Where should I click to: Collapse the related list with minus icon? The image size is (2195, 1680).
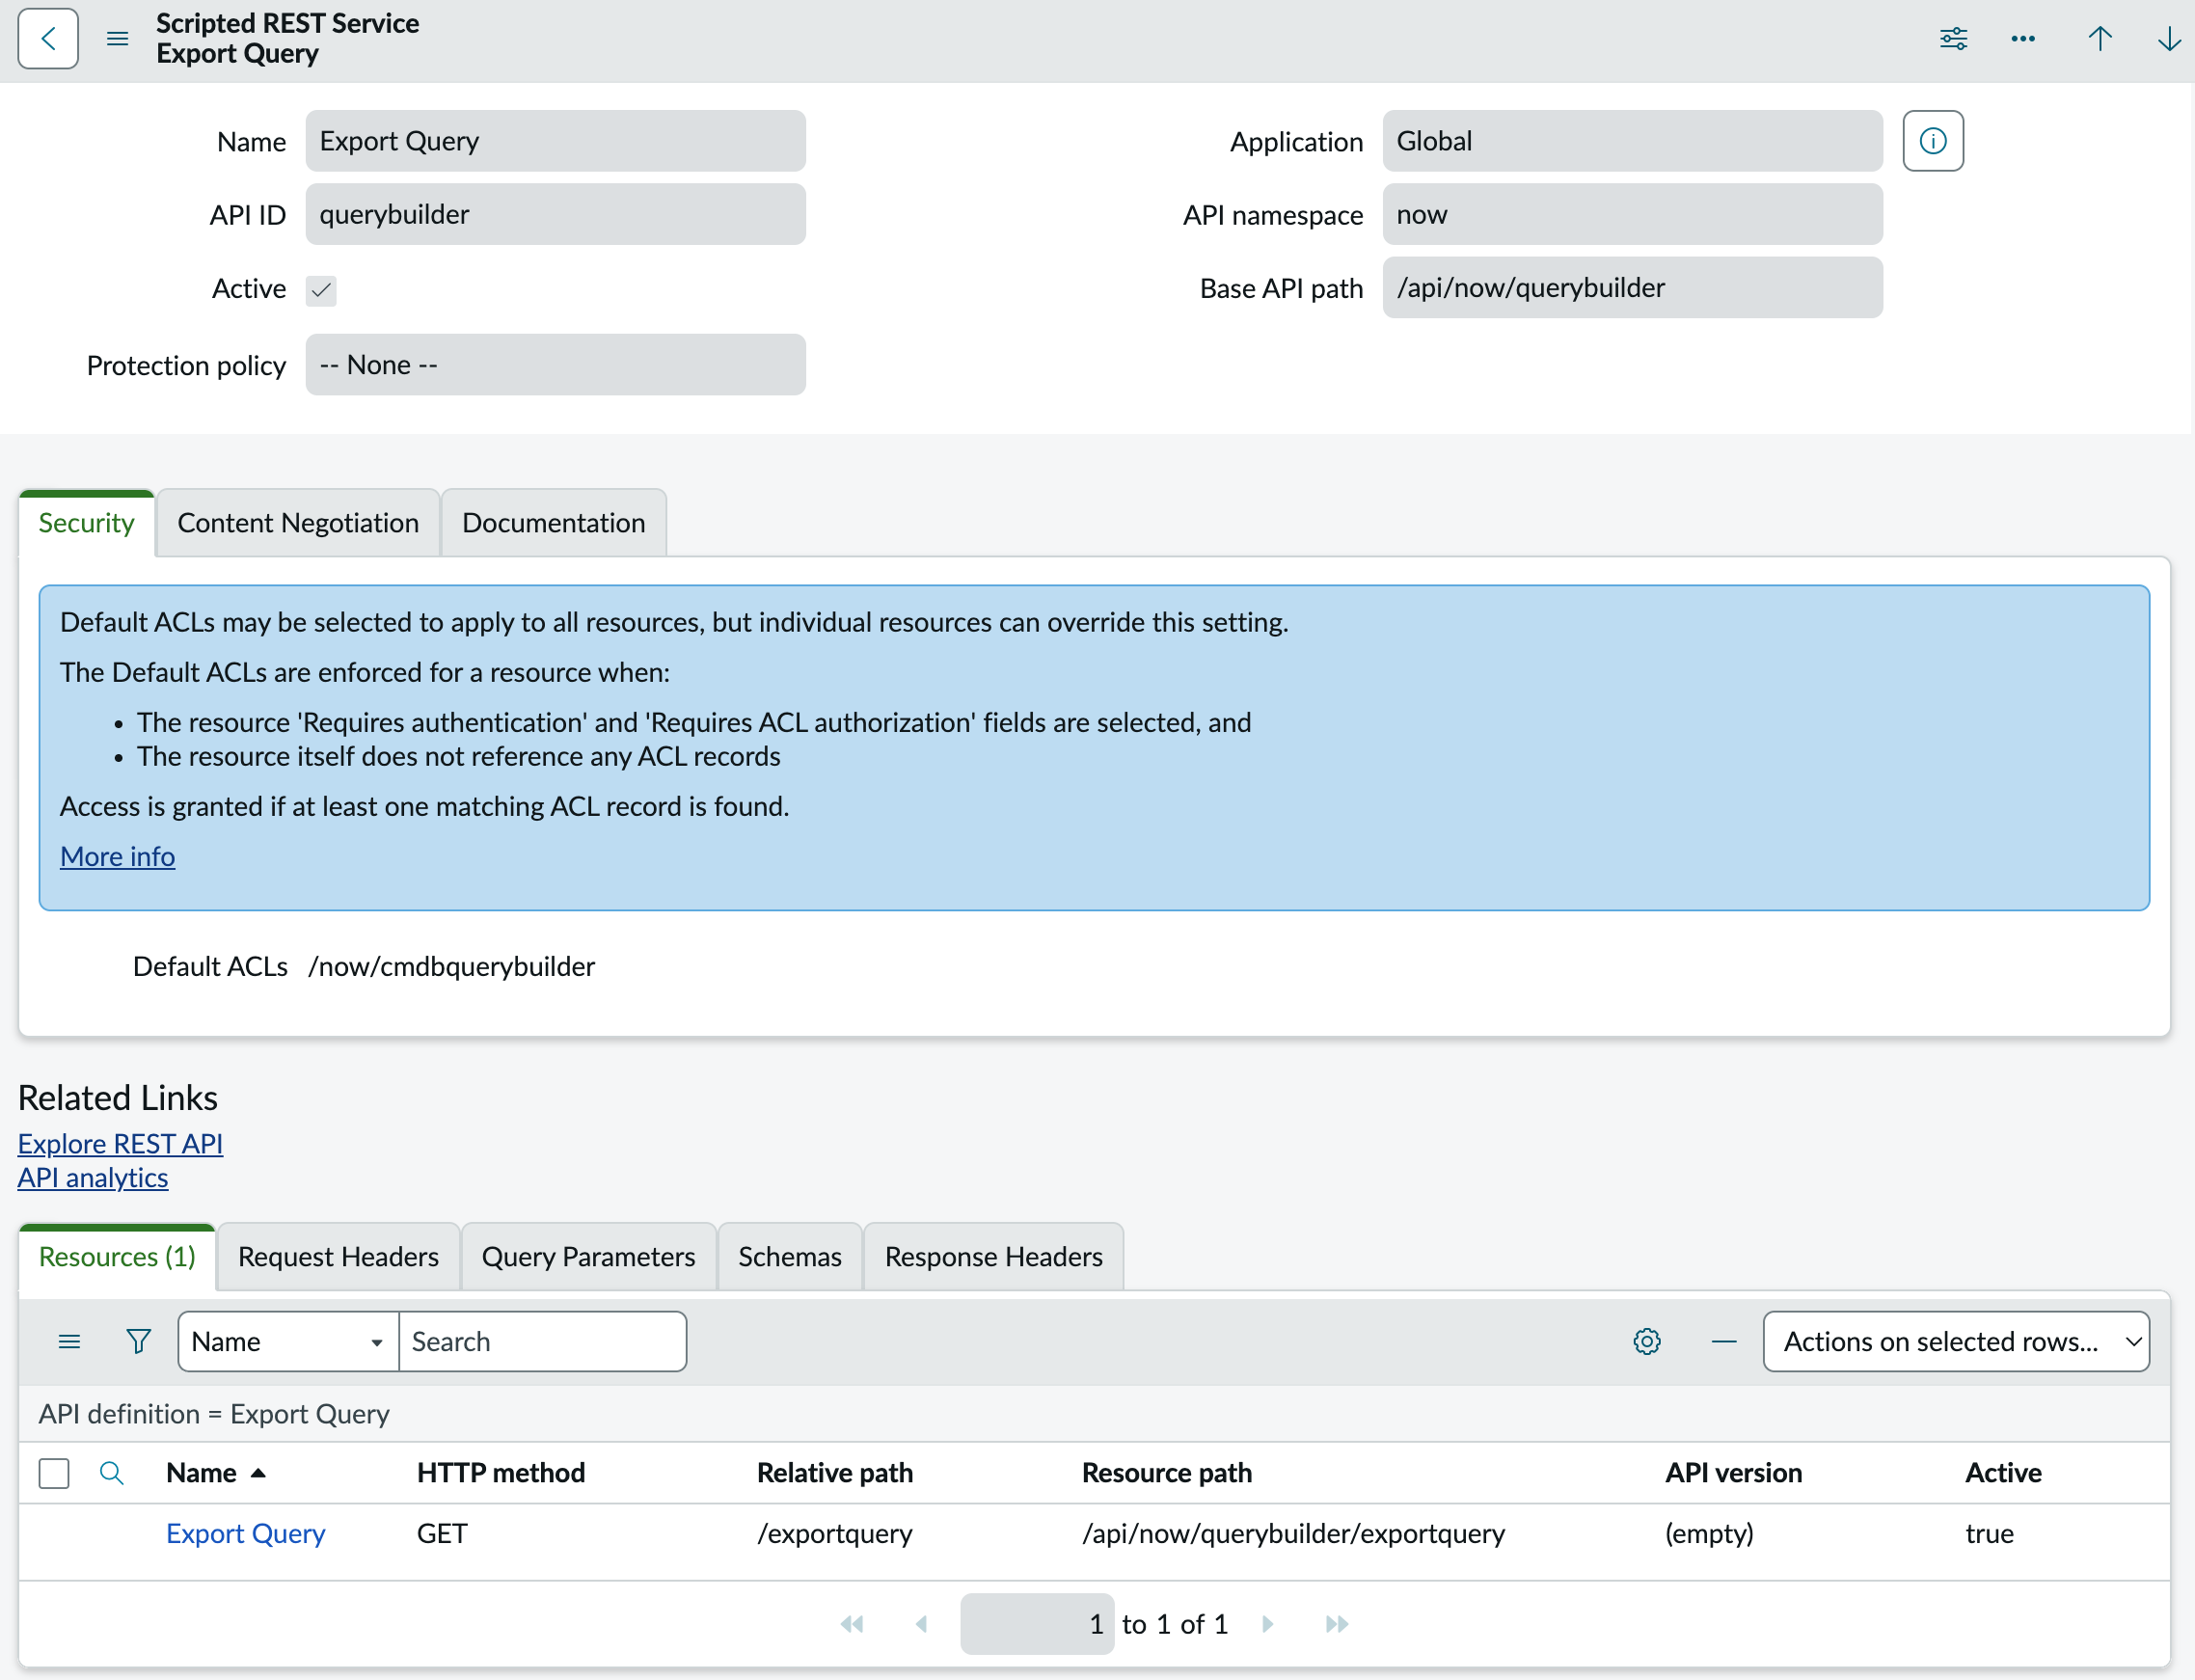click(1724, 1341)
